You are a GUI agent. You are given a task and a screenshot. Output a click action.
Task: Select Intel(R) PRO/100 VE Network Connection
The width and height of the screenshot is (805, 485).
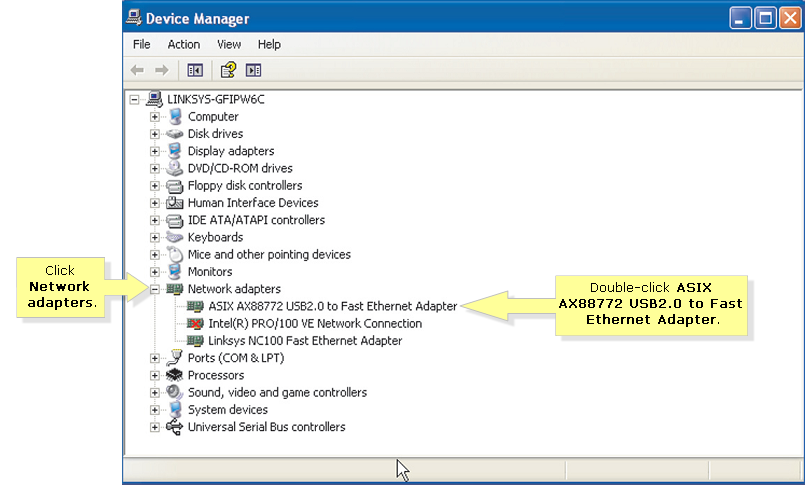click(x=315, y=323)
